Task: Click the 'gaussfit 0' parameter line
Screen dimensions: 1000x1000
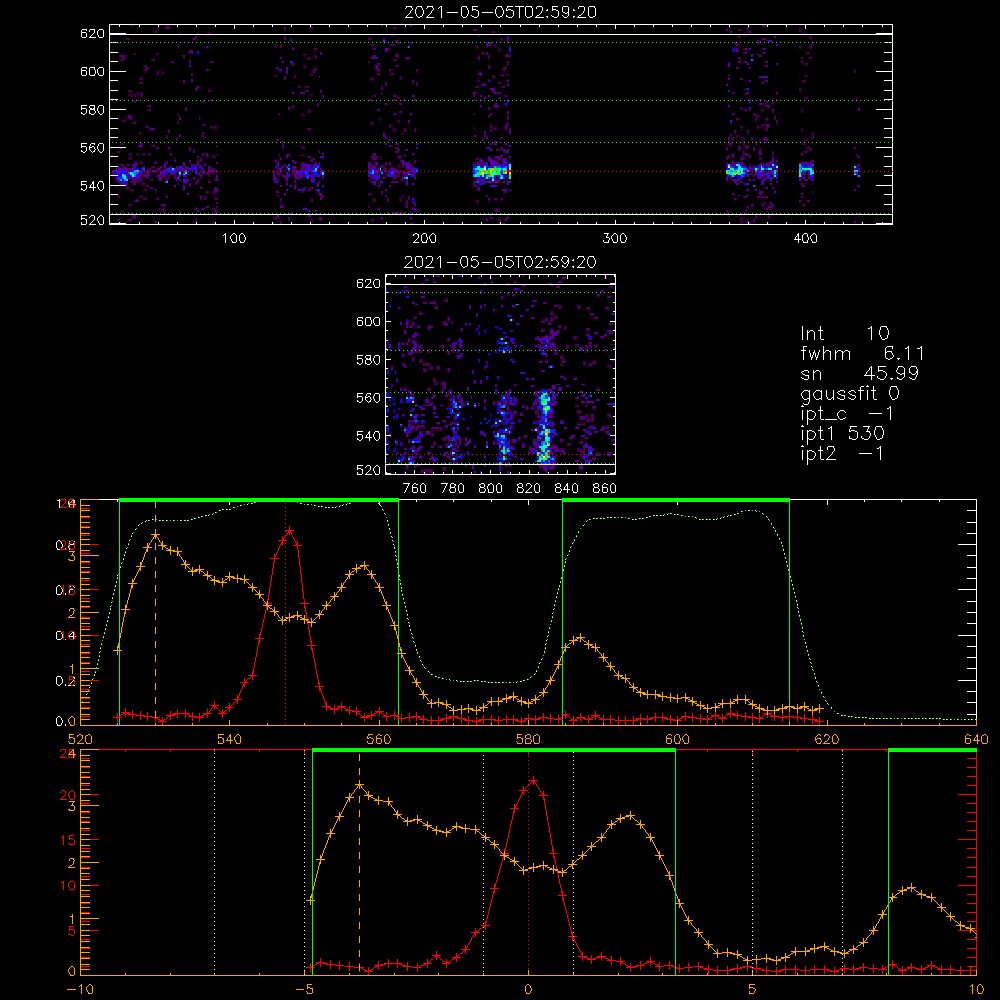Action: pos(850,393)
